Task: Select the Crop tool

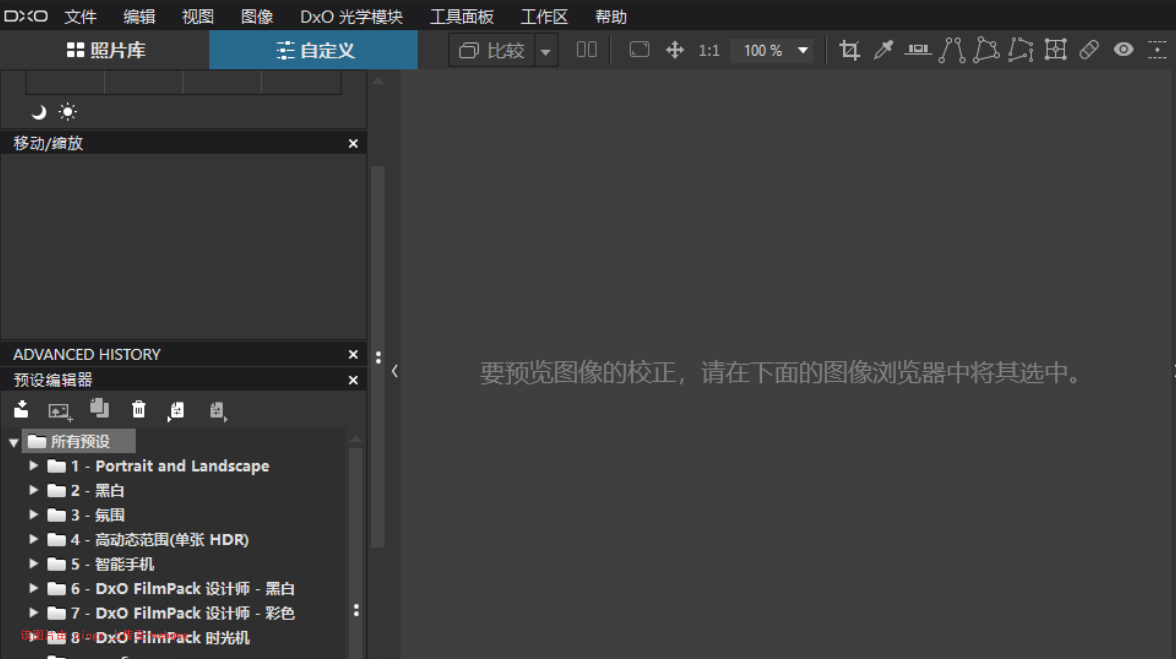Action: [849, 50]
